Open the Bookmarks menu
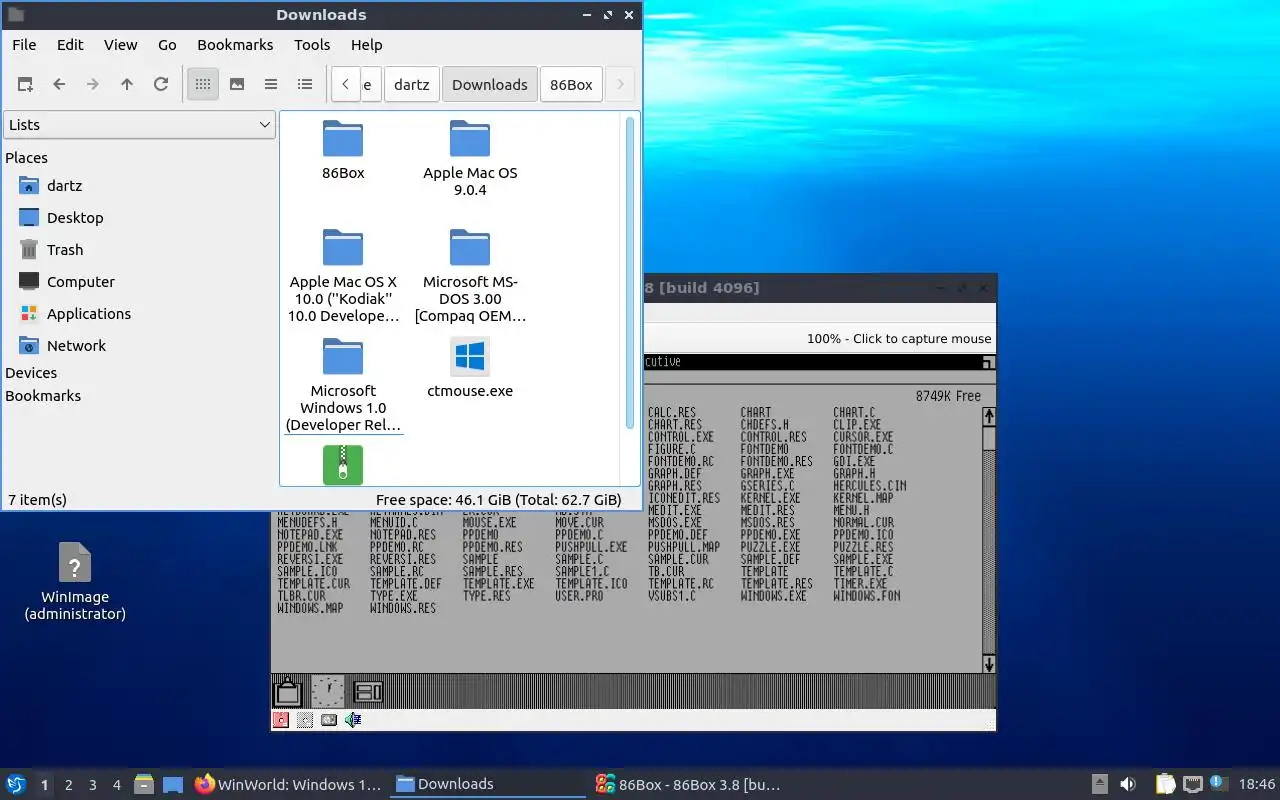The width and height of the screenshot is (1280, 800). pyautogui.click(x=235, y=45)
